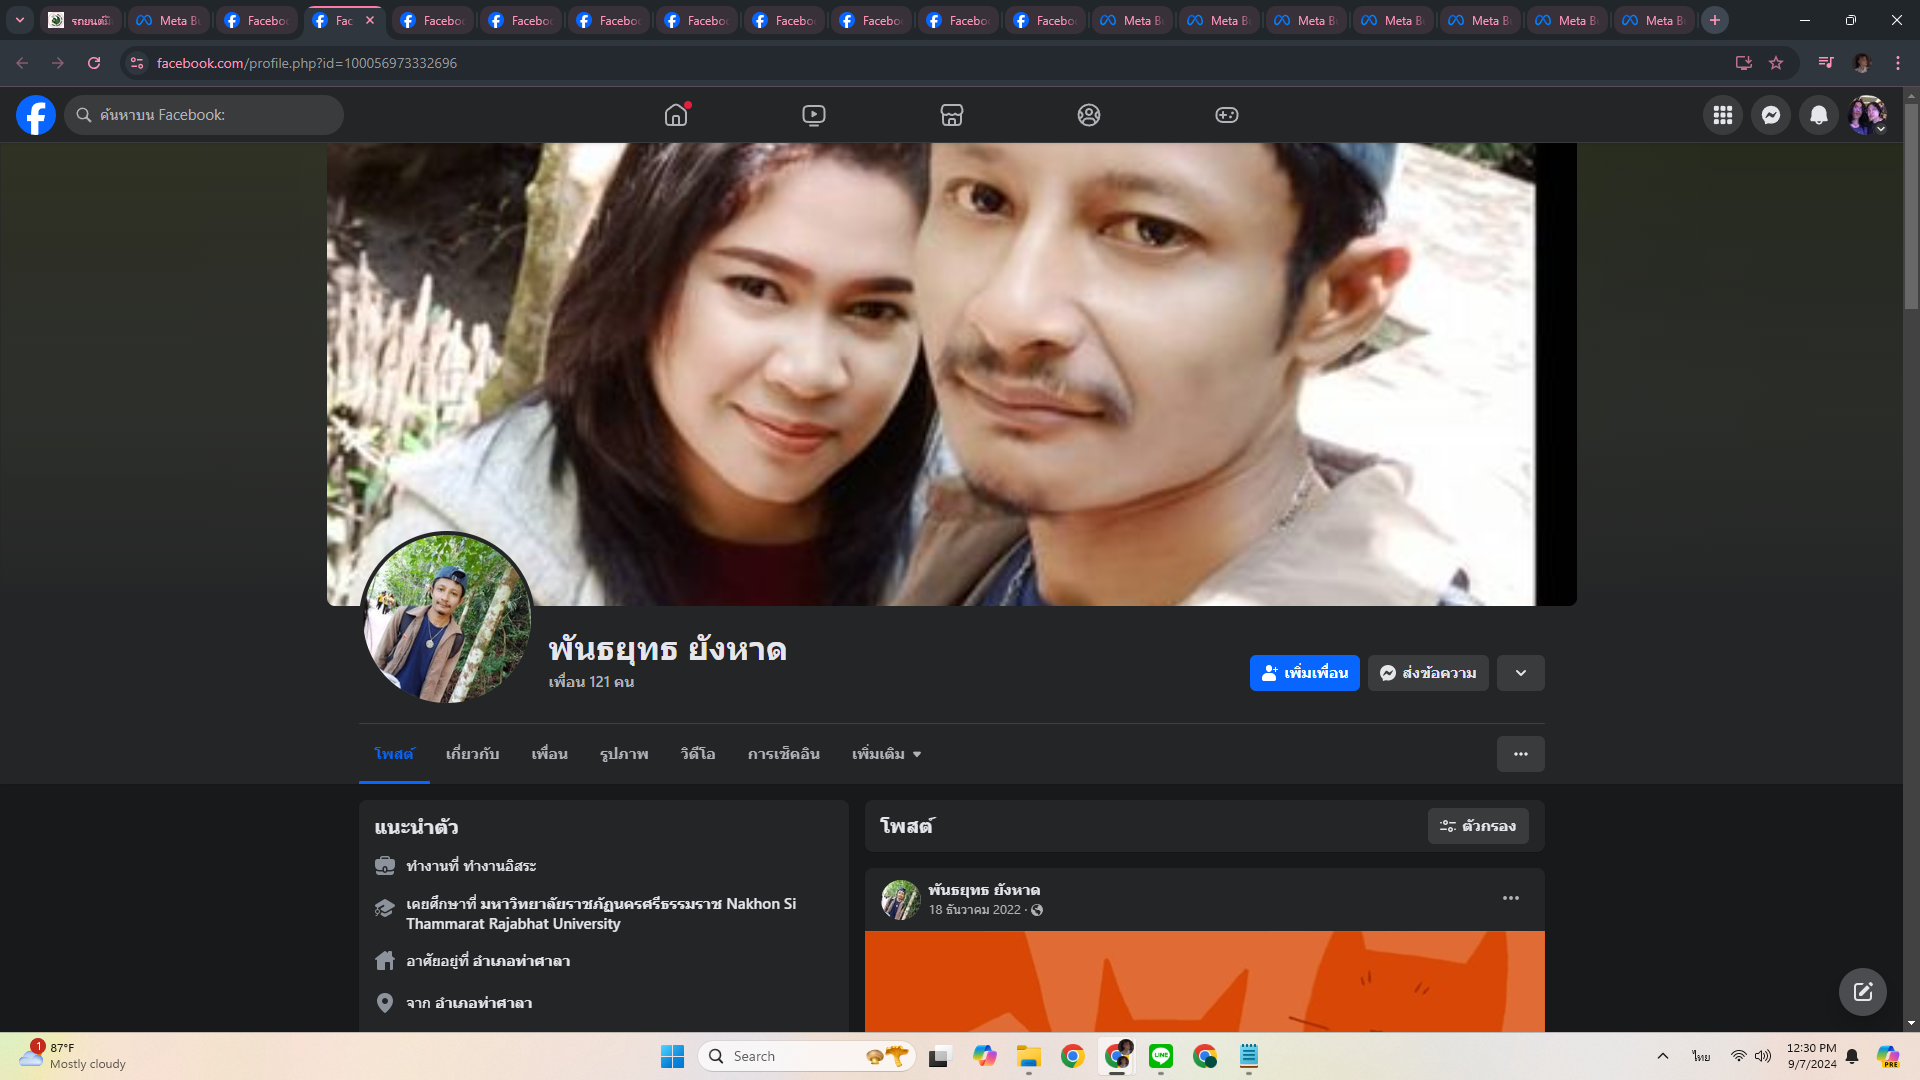This screenshot has height=1080, width=1920.
Task: Click the new message compose icon
Action: click(x=1862, y=992)
